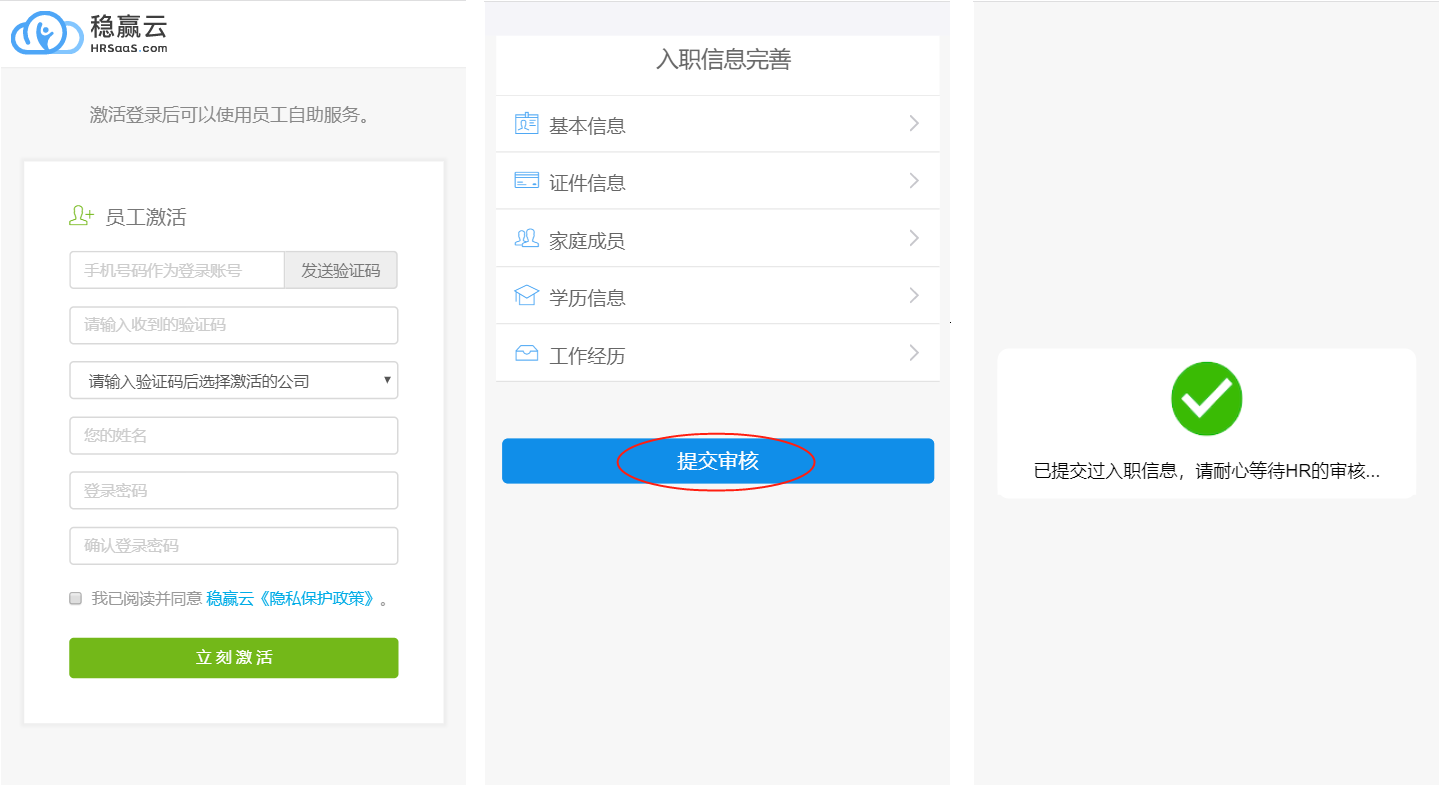The image size is (1440, 785).
Task: Open the 证件信息 menu entry
Action: pos(718,181)
